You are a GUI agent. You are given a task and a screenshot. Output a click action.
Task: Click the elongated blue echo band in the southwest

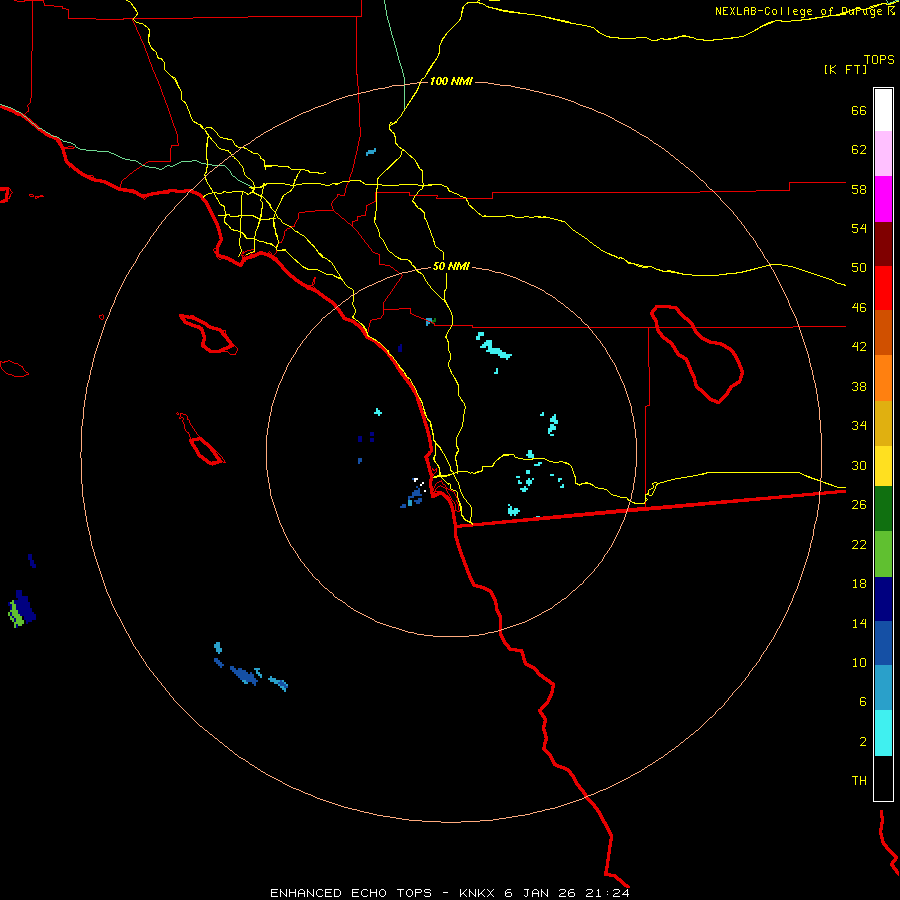click(246, 676)
